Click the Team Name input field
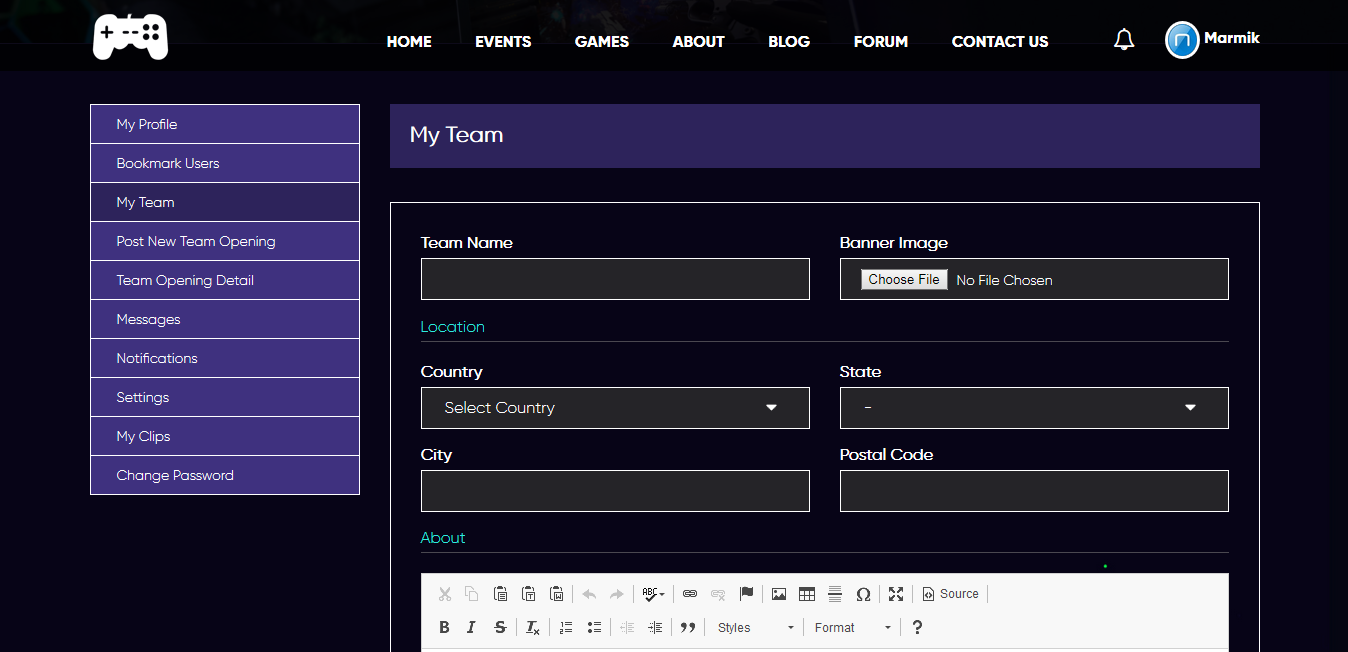This screenshot has height=652, width=1348. point(614,279)
